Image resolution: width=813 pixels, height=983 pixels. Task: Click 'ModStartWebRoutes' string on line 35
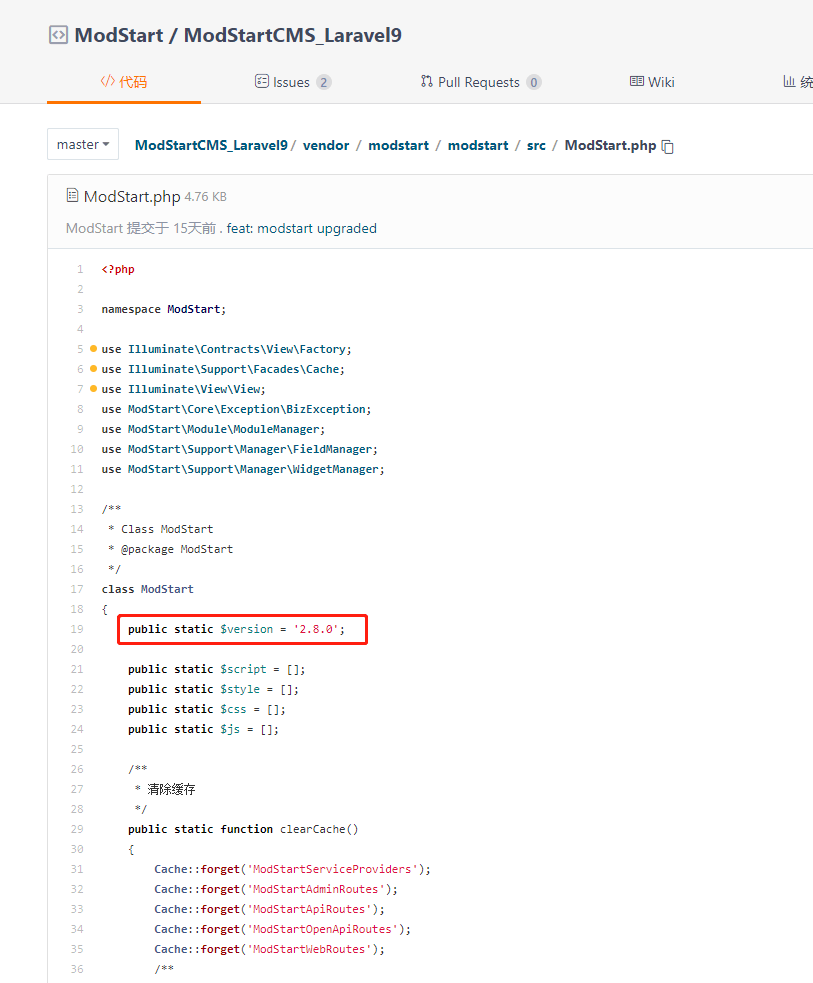(309, 949)
